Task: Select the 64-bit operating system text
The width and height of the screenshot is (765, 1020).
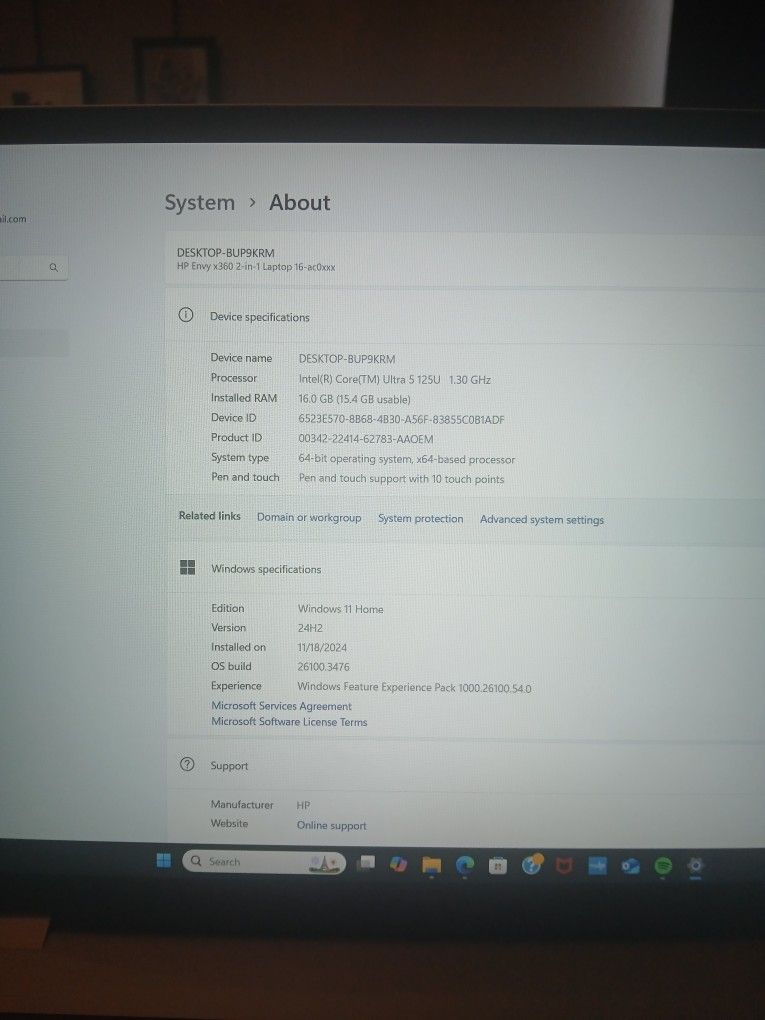Action: point(407,459)
